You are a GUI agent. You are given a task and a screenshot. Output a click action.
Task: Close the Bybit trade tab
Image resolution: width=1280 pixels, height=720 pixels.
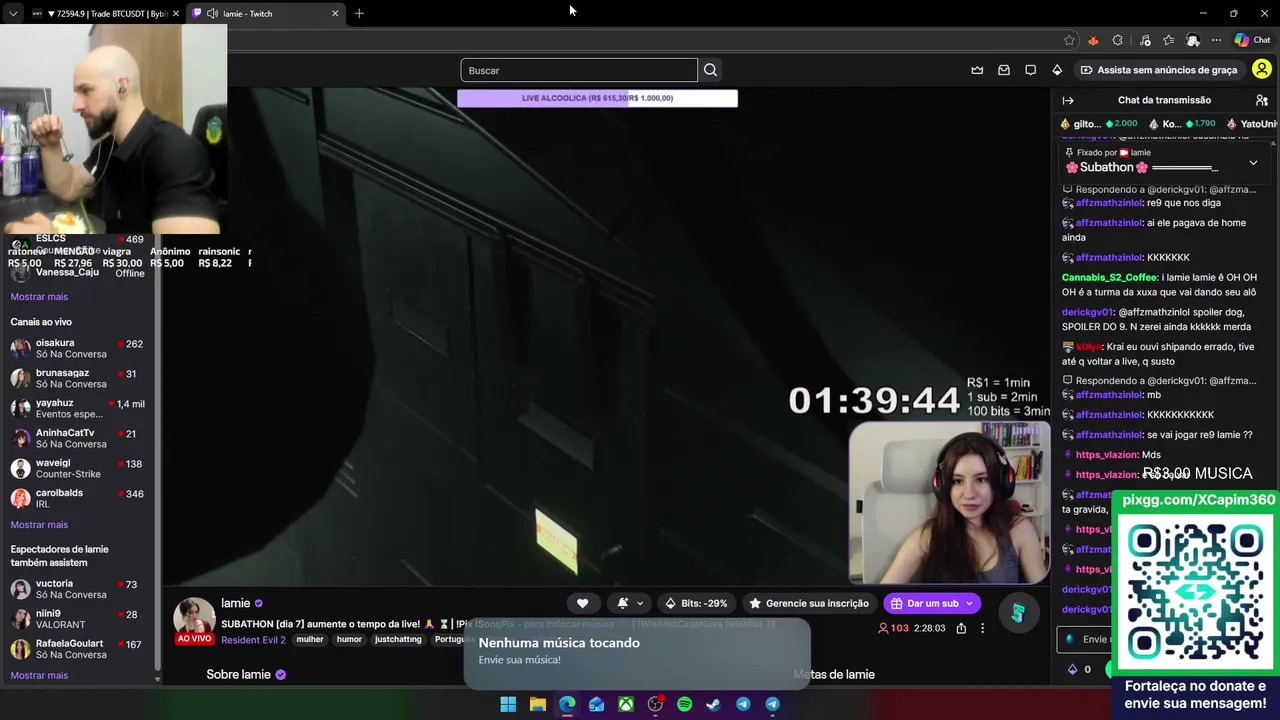click(175, 13)
